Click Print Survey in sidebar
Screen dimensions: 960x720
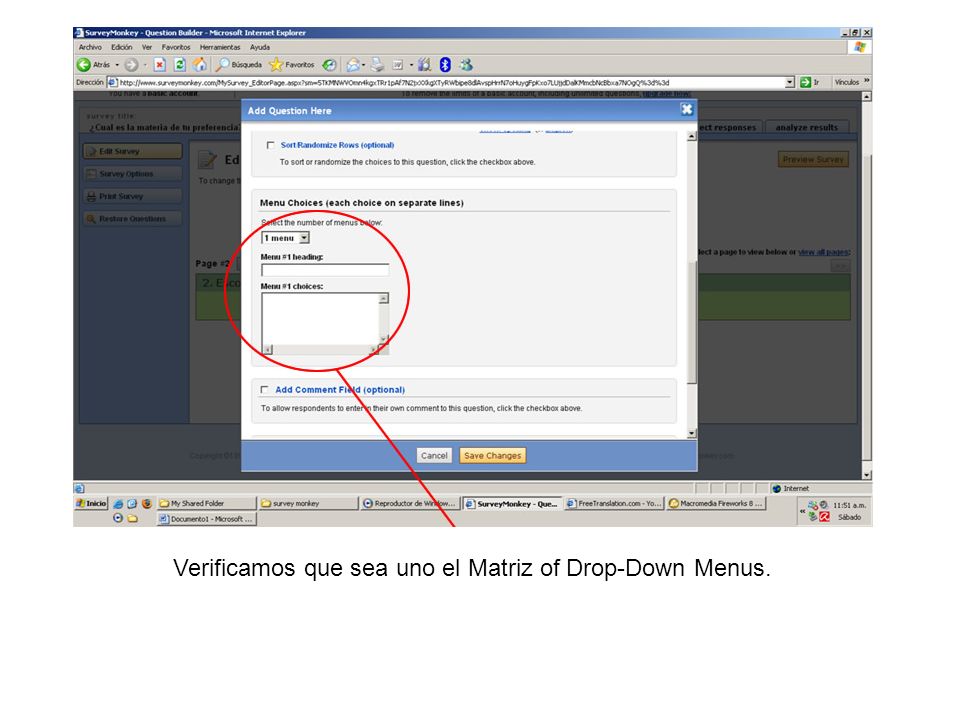[x=133, y=197]
